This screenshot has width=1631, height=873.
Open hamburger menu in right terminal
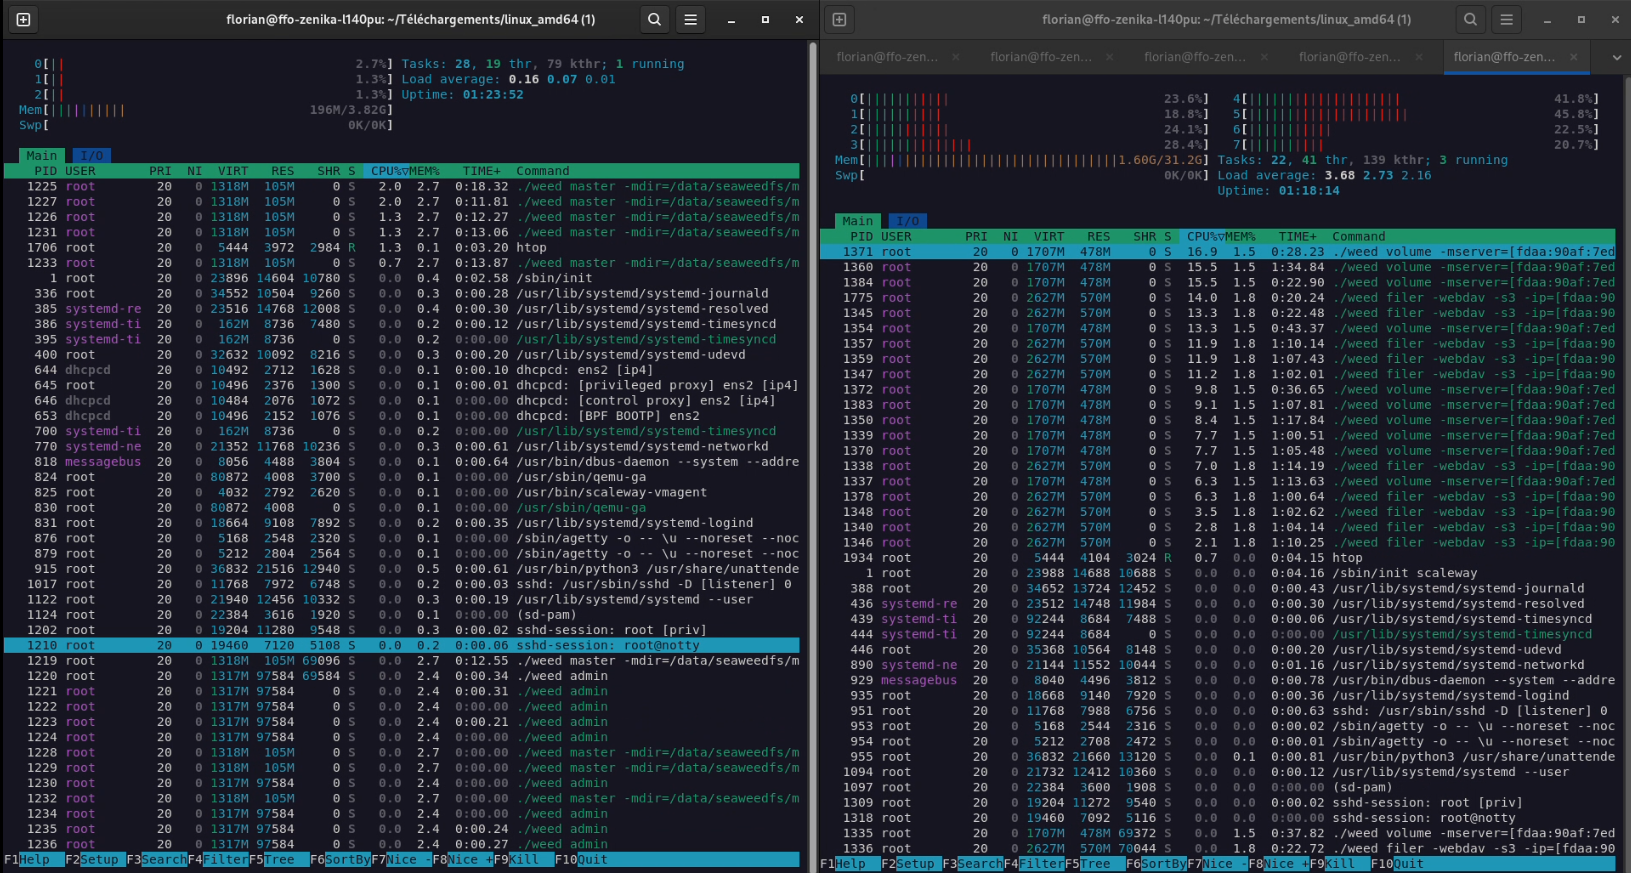tap(1506, 19)
